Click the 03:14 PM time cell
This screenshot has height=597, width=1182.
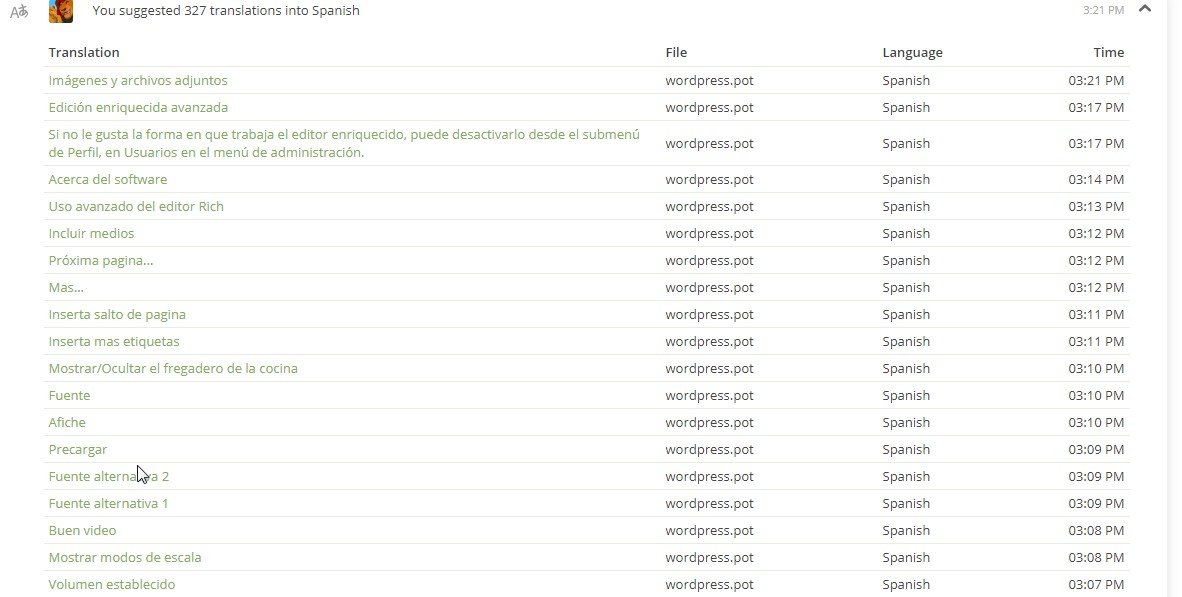tap(1096, 179)
